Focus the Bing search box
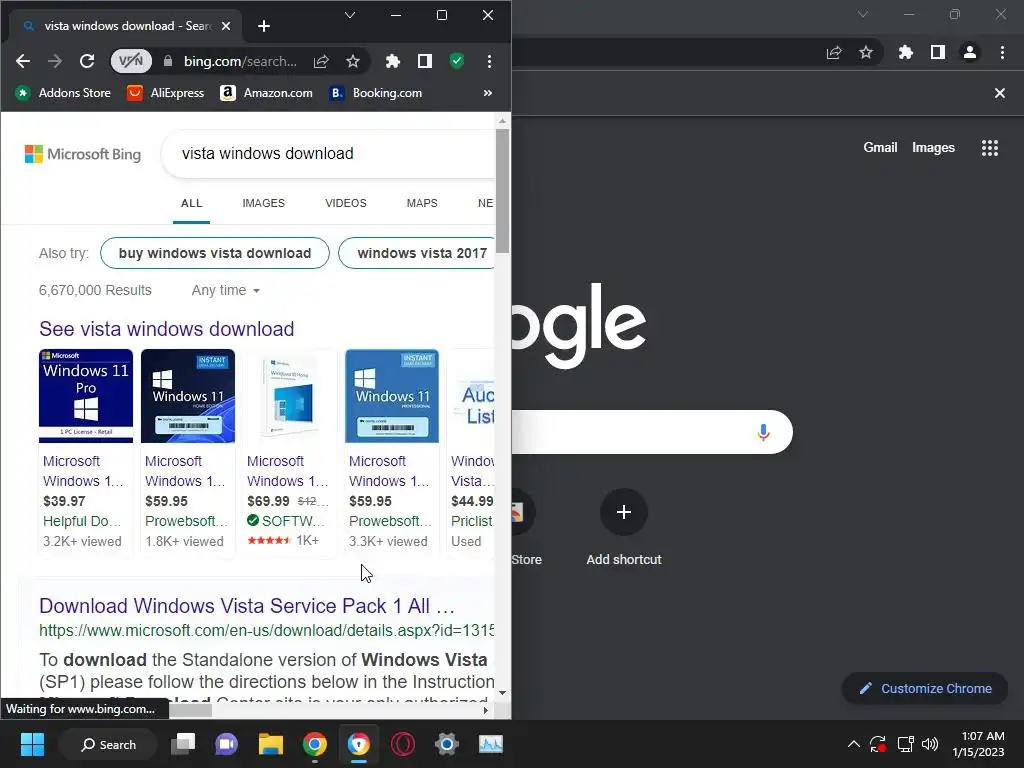 point(328,153)
